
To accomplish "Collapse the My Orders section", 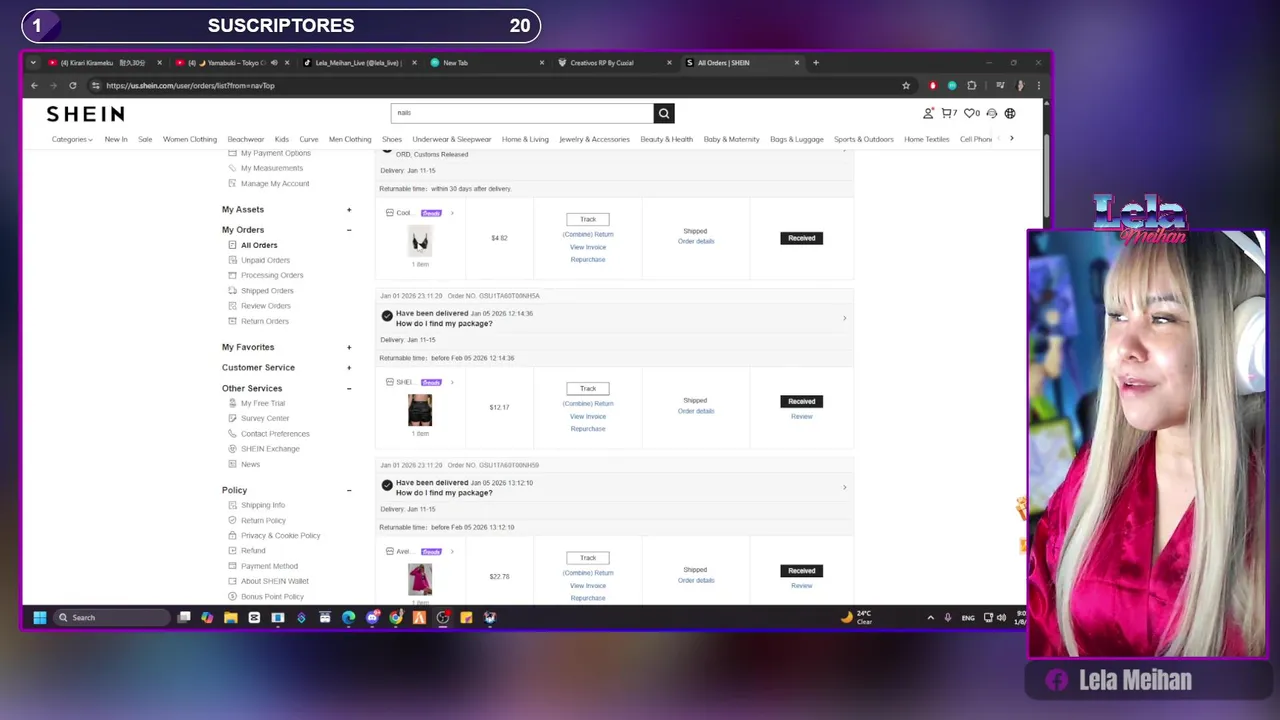I will (349, 230).
